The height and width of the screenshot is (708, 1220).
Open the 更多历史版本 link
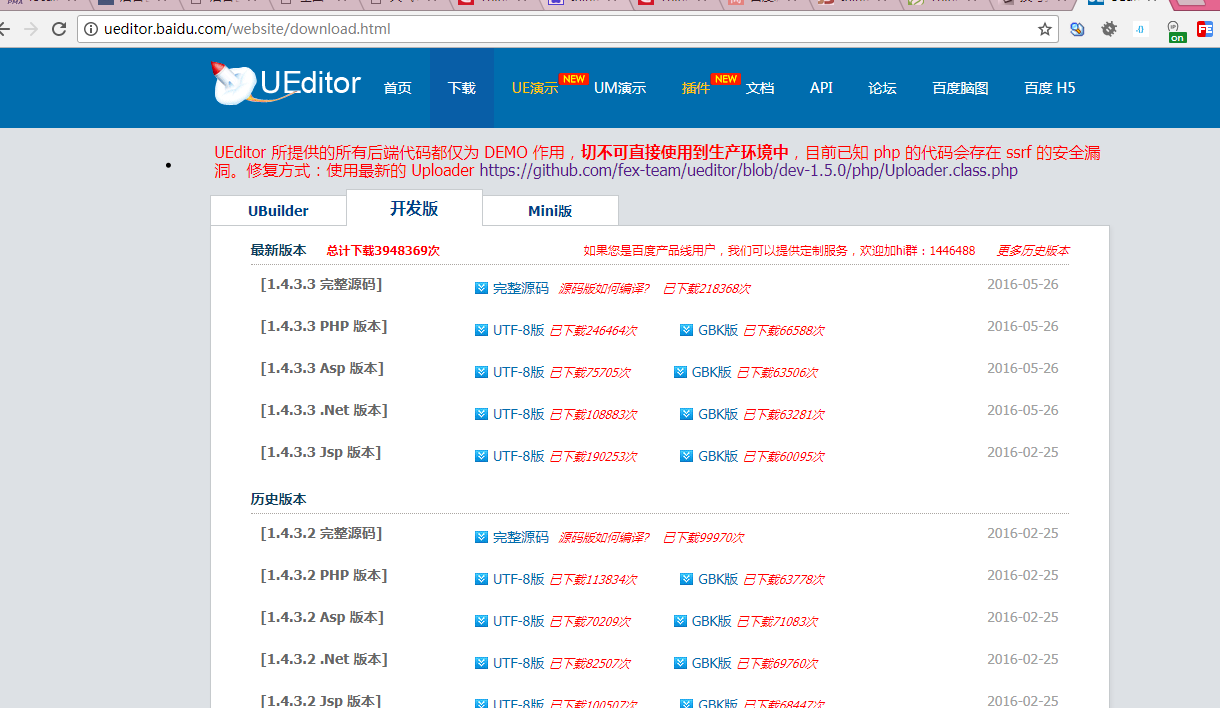[1033, 251]
